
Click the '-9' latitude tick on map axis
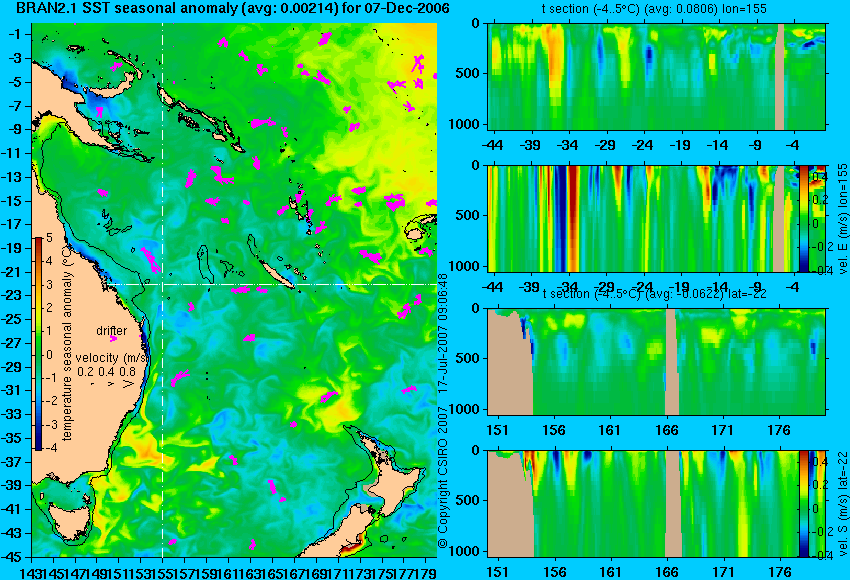tap(15, 129)
